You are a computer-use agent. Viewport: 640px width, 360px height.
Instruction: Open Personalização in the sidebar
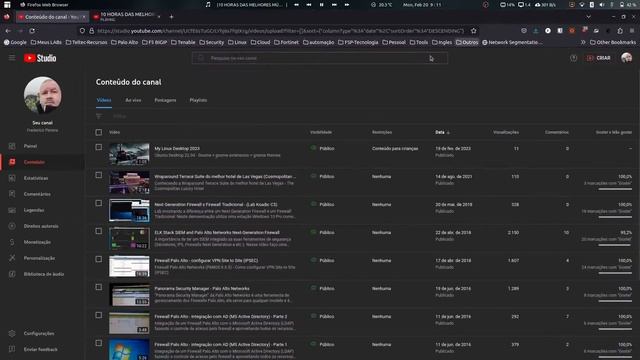tap(39, 258)
